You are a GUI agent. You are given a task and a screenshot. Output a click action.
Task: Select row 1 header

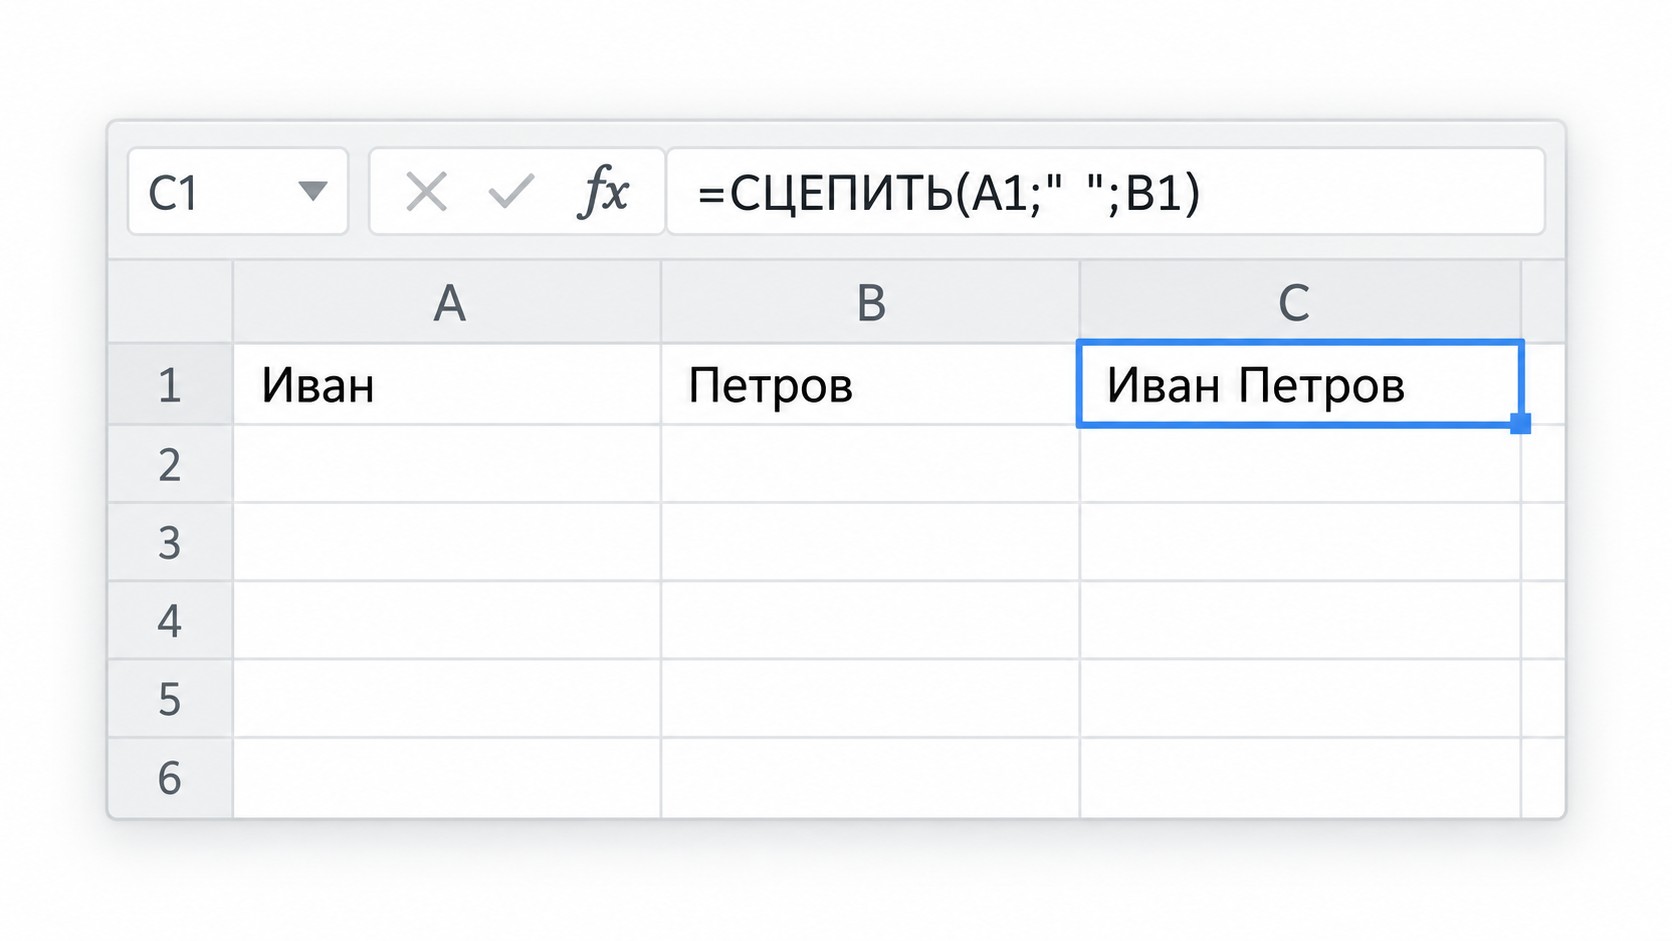click(x=170, y=385)
